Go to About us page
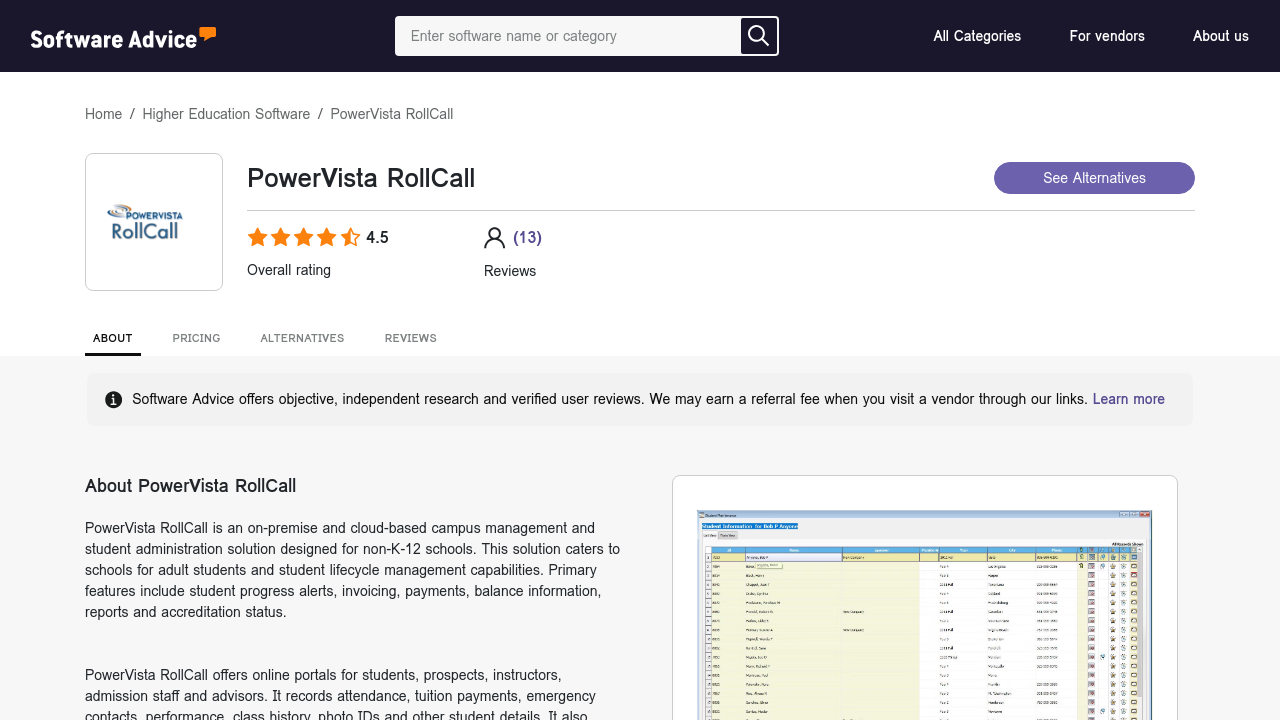The width and height of the screenshot is (1280, 720). click(x=1220, y=36)
